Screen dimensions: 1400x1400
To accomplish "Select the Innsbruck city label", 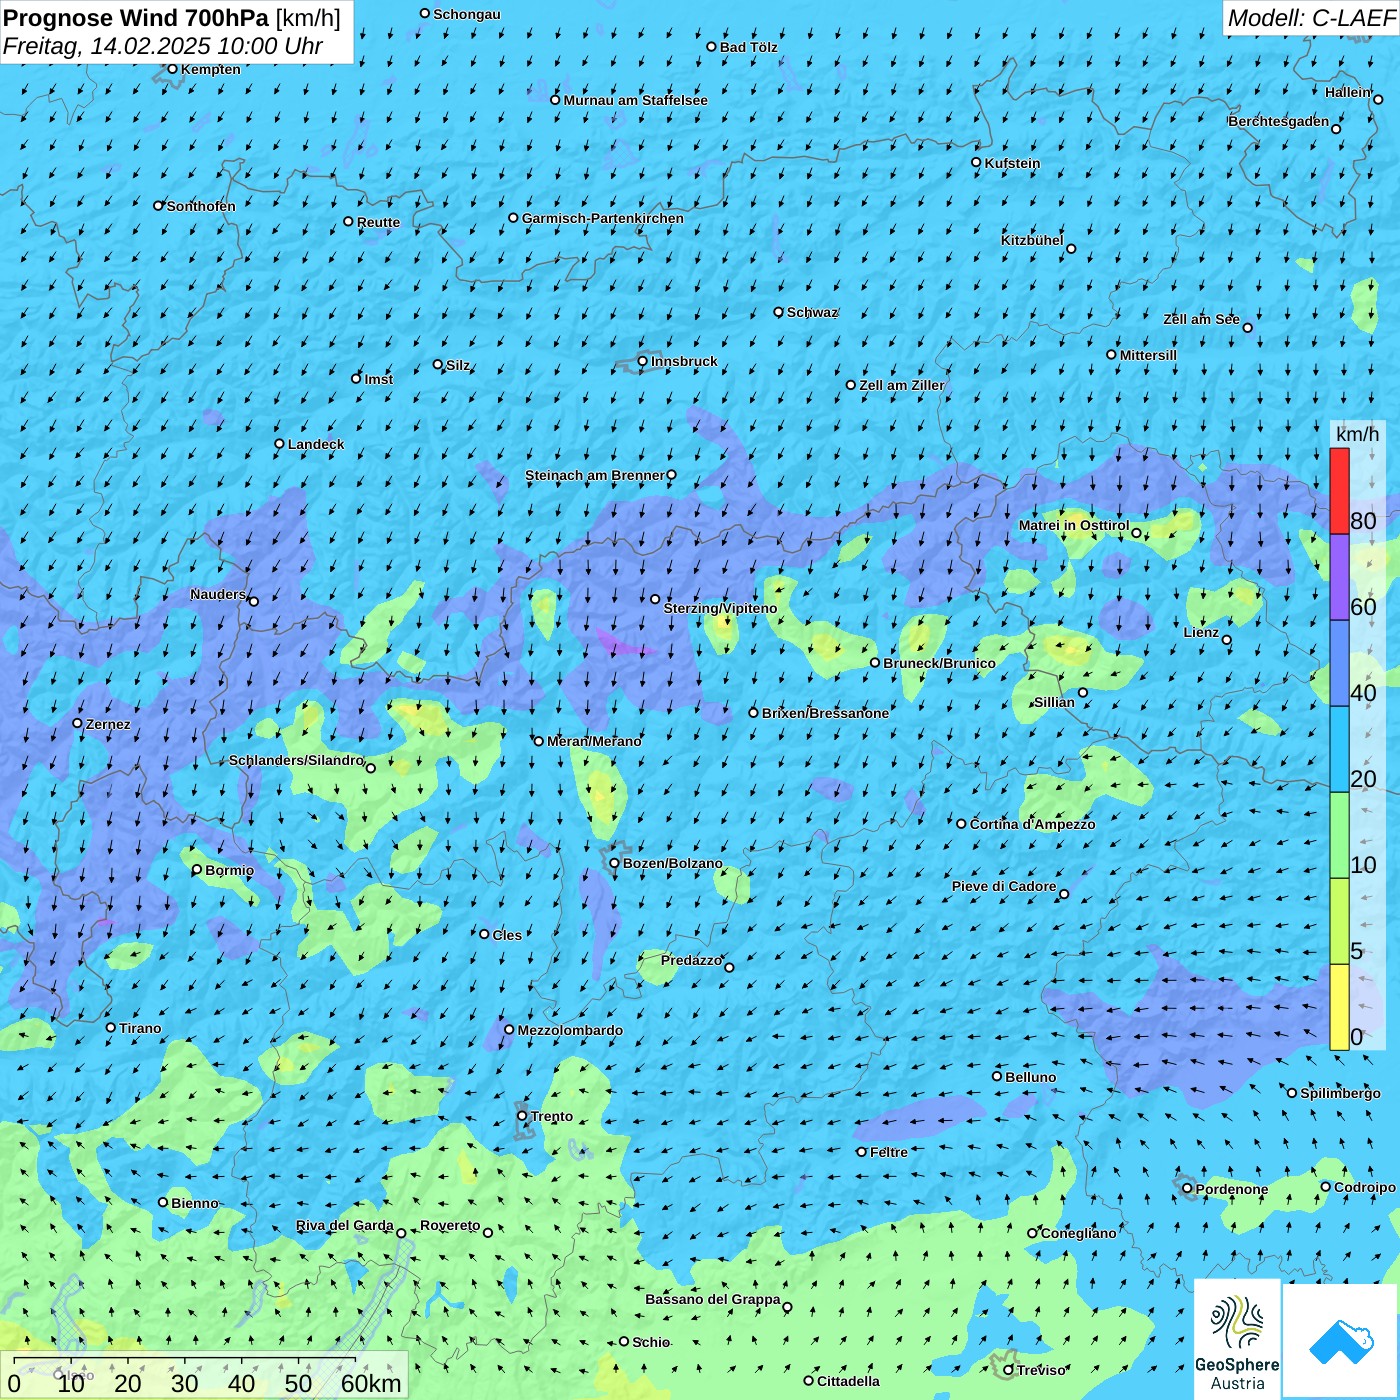I will [684, 361].
